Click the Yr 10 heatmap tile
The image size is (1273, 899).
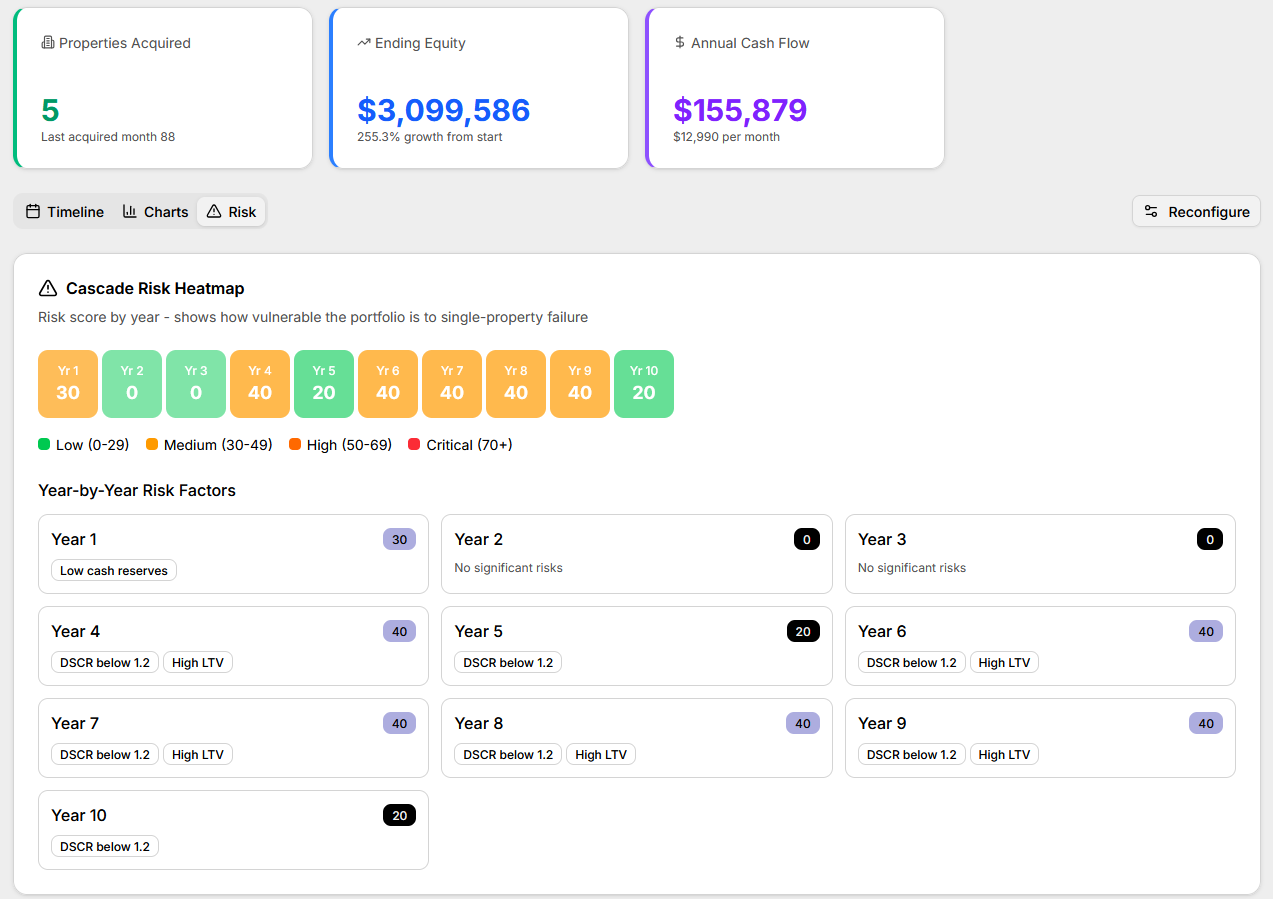coord(644,384)
